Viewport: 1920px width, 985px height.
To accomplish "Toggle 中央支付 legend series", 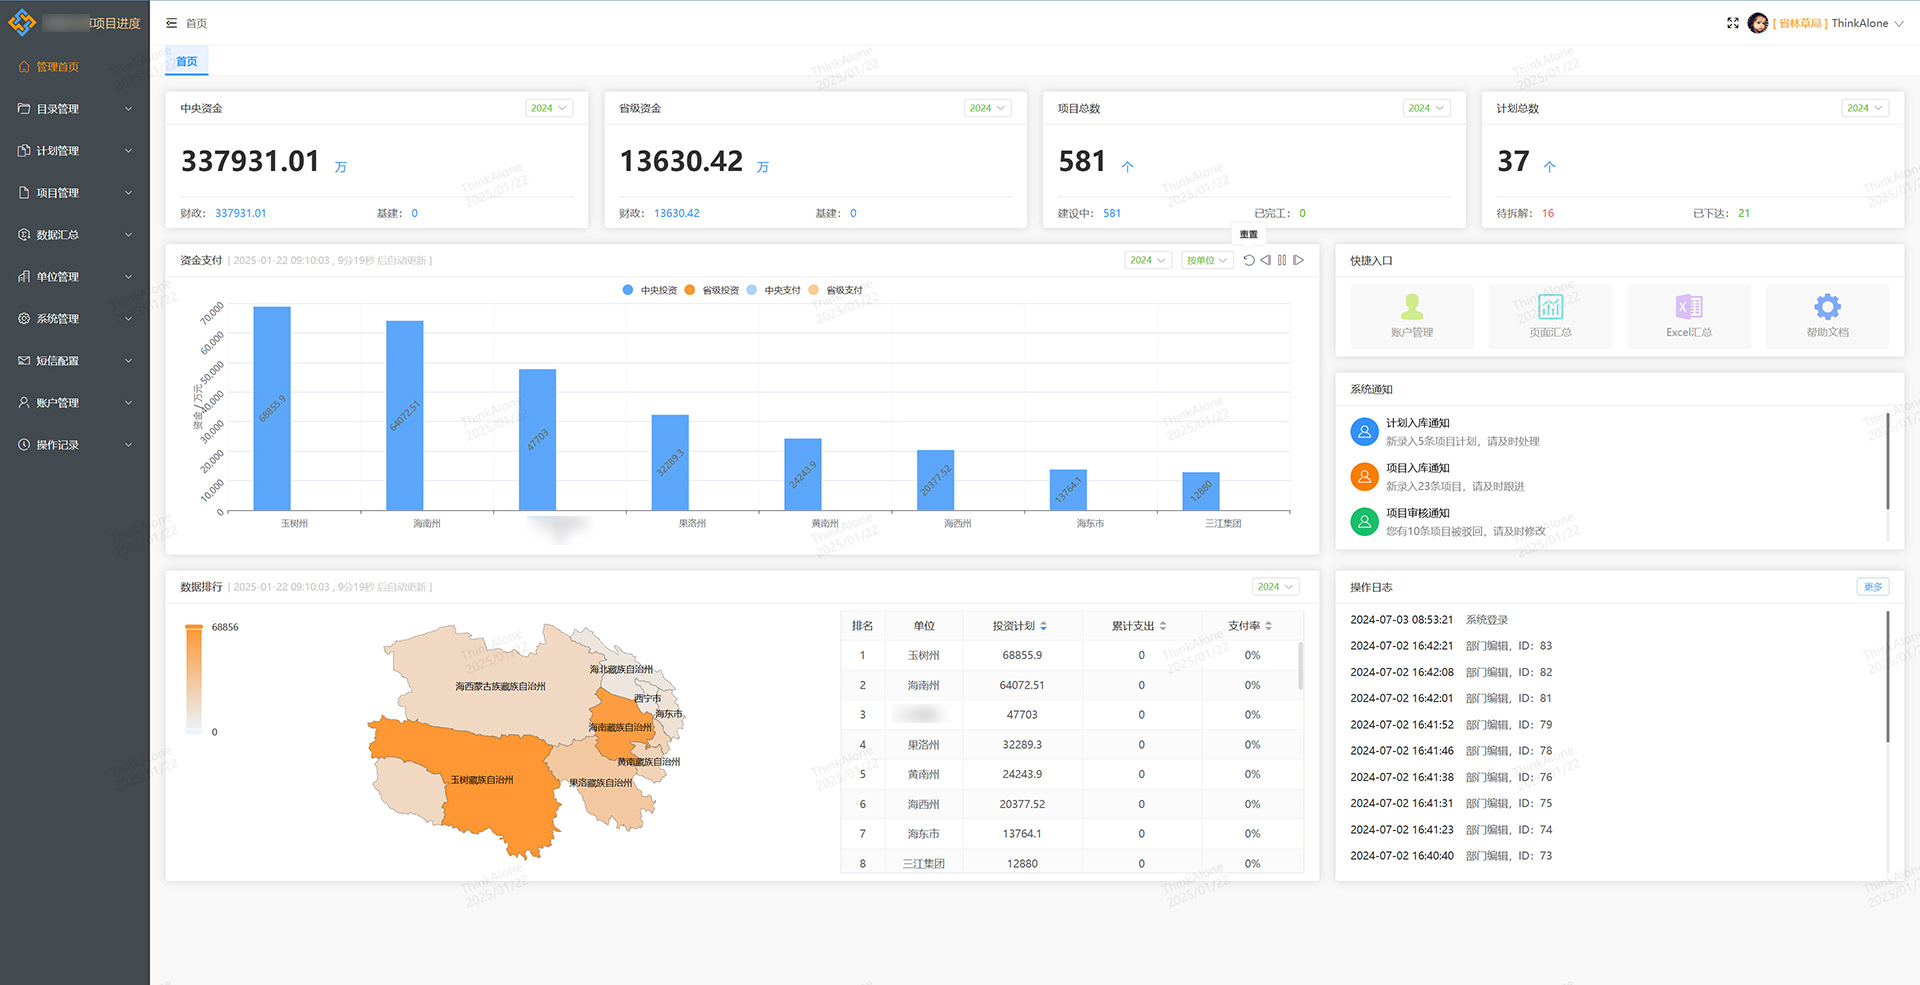I will [x=773, y=290].
